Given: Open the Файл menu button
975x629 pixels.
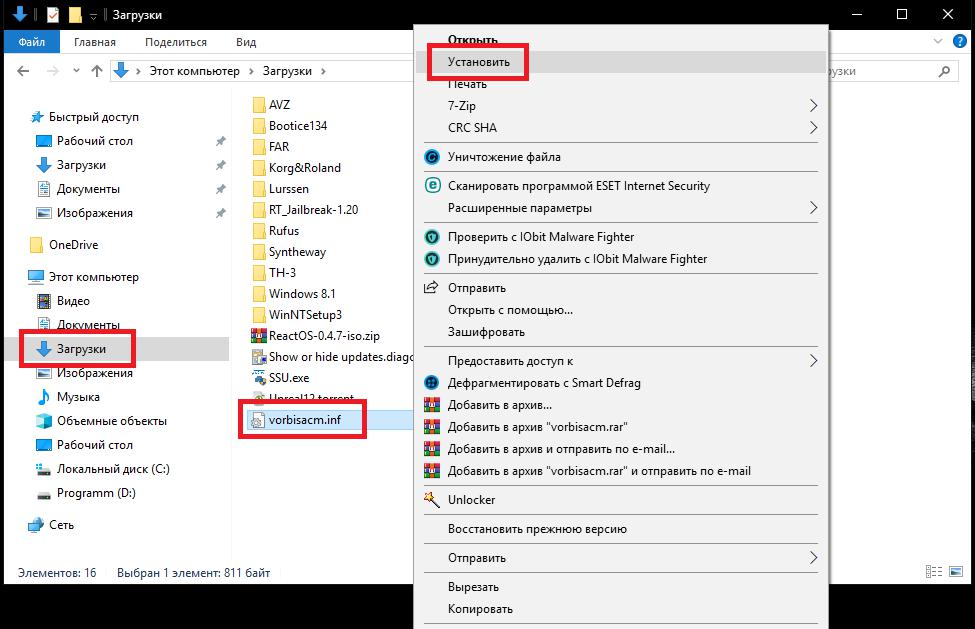Looking at the screenshot, I should [x=31, y=42].
